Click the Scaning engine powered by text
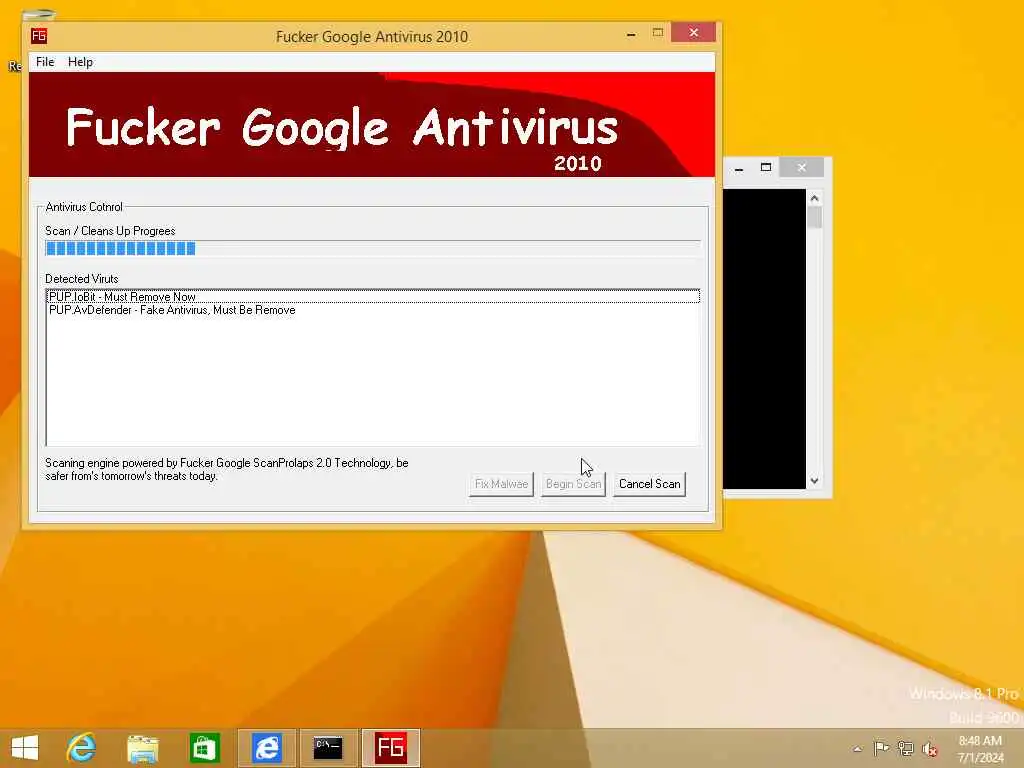This screenshot has height=768, width=1024. (x=227, y=470)
